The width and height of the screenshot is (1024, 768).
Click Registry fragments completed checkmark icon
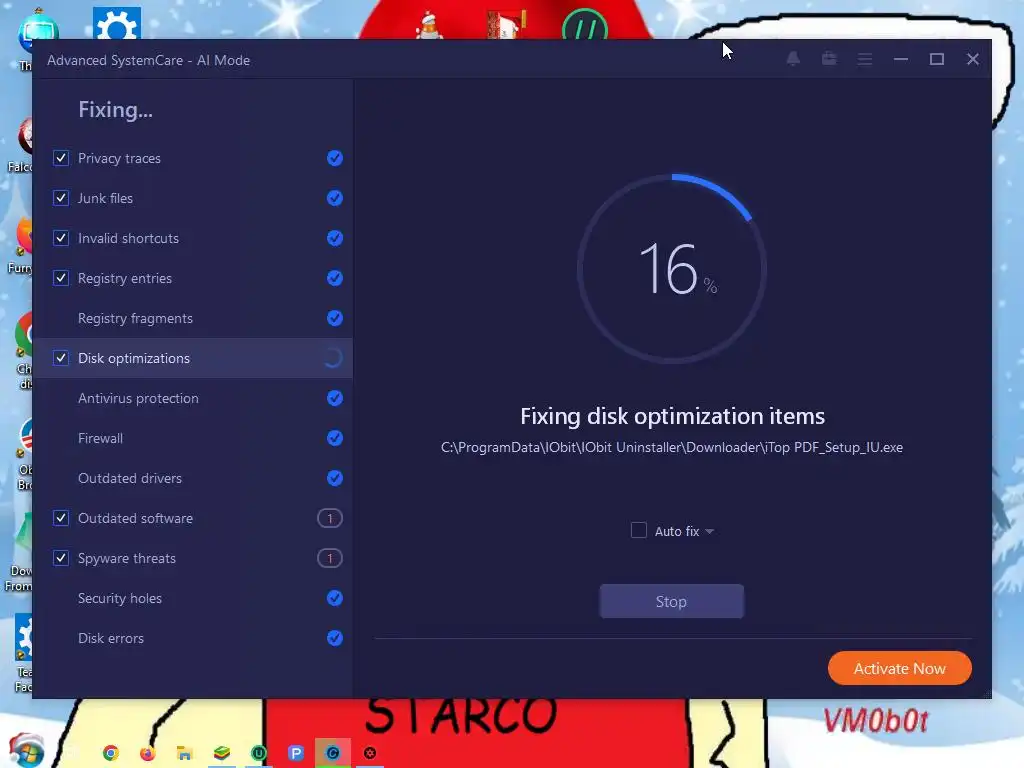pos(334,318)
